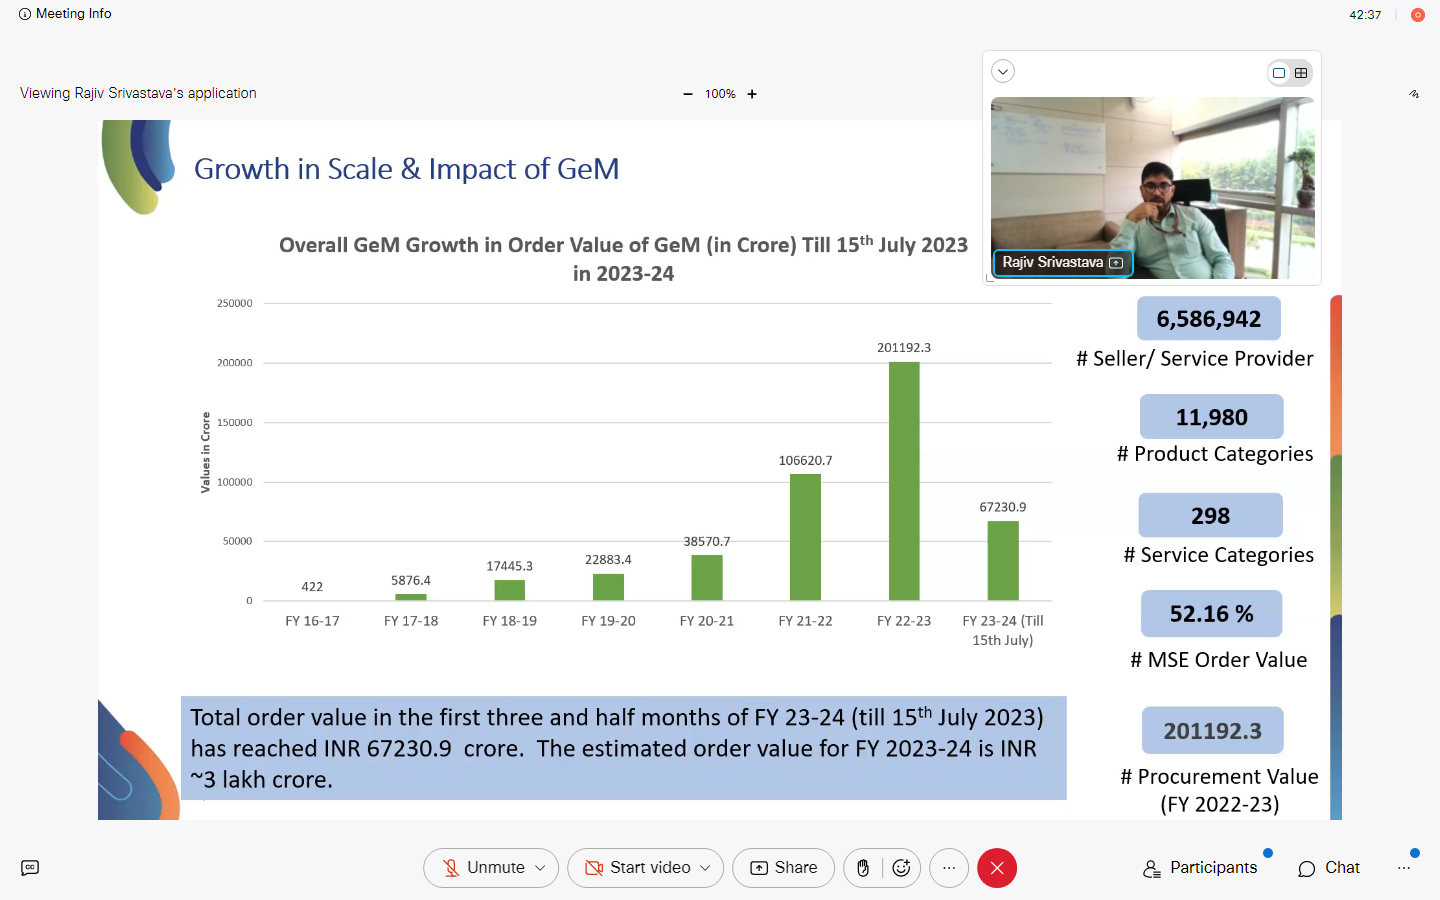
Task: Open the Participants panel
Action: (1200, 868)
